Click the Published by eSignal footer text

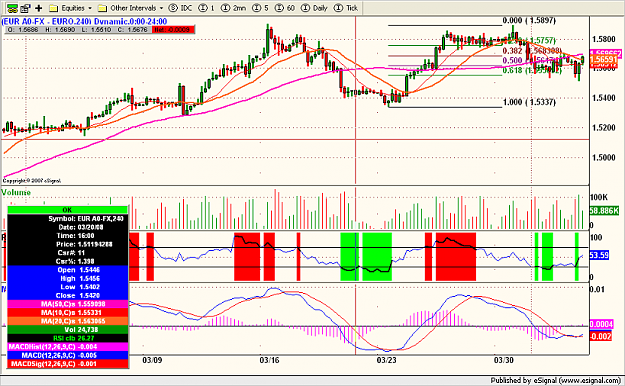555,380
